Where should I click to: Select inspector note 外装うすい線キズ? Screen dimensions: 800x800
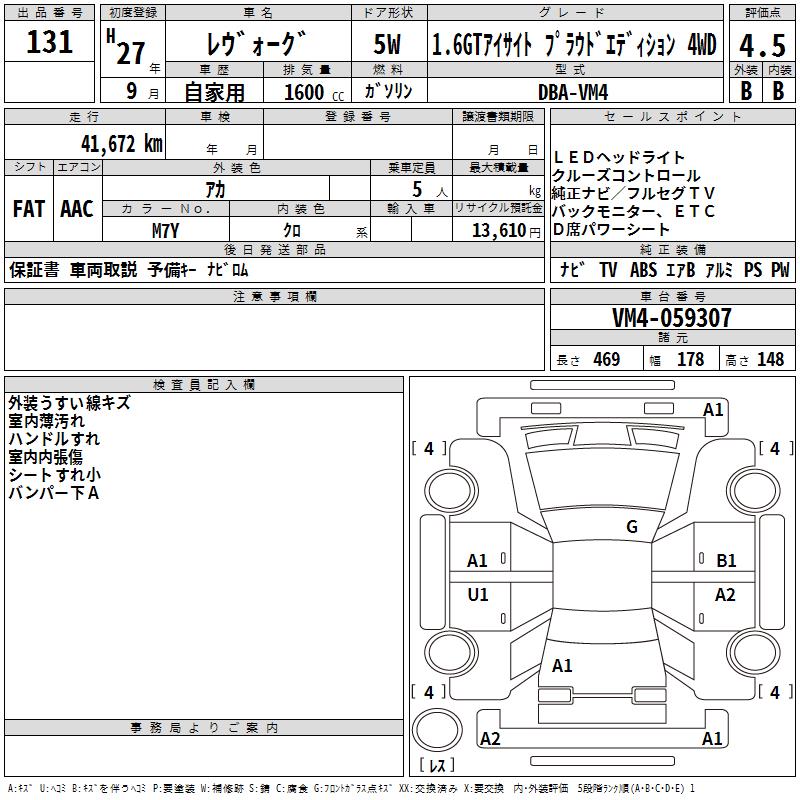click(x=69, y=403)
